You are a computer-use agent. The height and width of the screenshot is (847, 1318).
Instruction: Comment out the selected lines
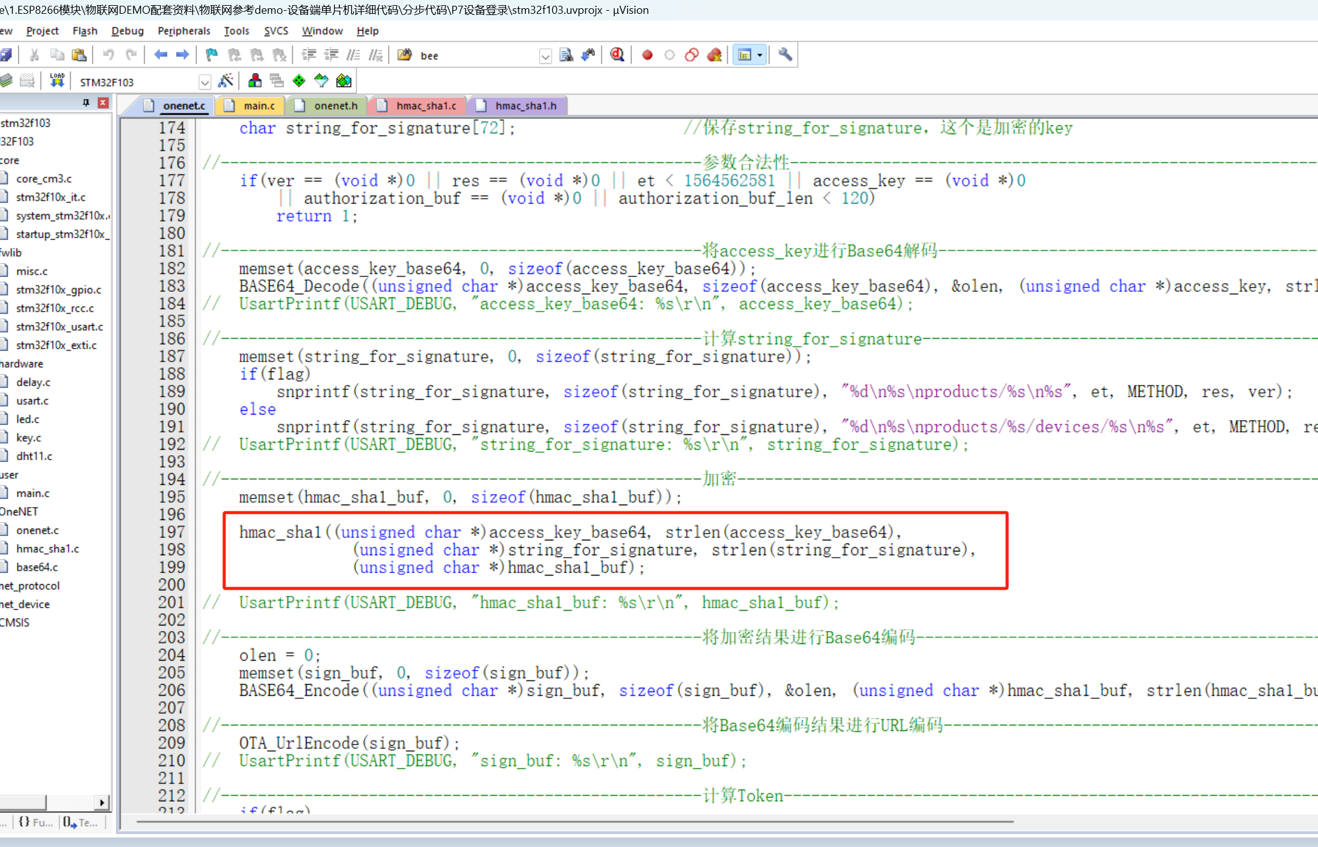(x=353, y=55)
